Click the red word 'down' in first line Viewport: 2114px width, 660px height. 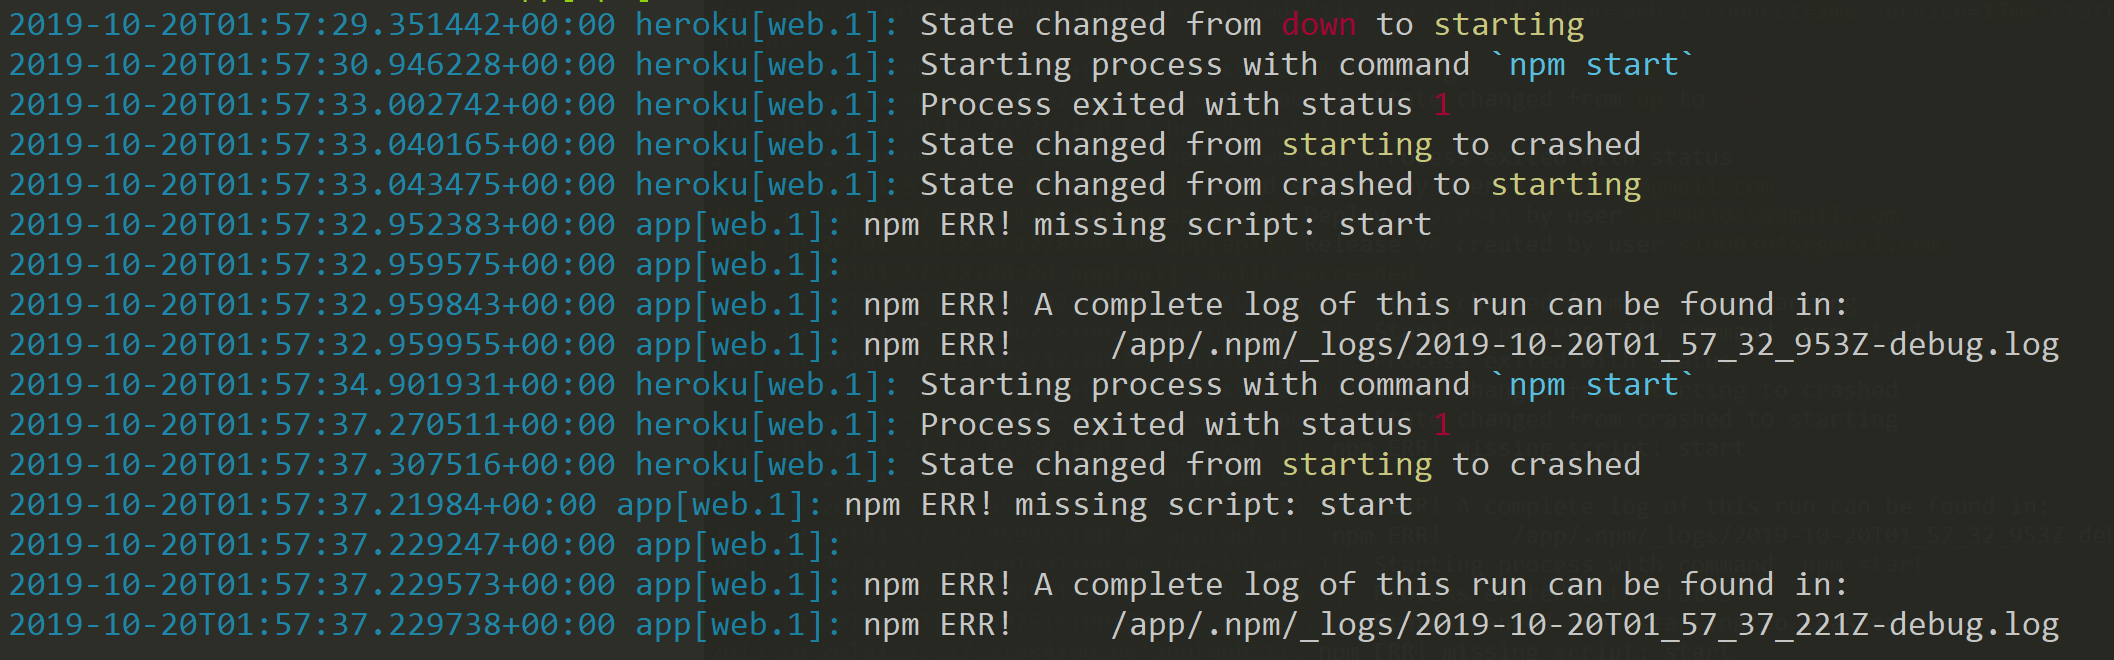click(x=1319, y=25)
